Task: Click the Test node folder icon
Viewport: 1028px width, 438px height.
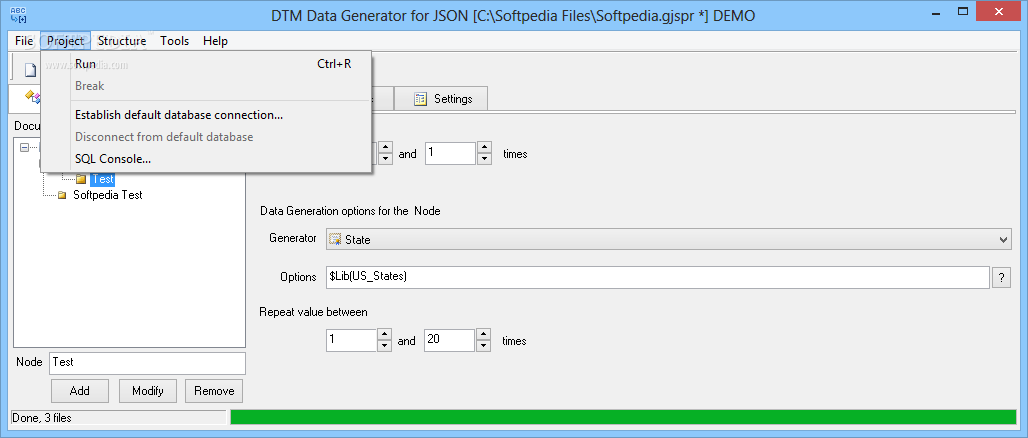Action: pyautogui.click(x=81, y=179)
